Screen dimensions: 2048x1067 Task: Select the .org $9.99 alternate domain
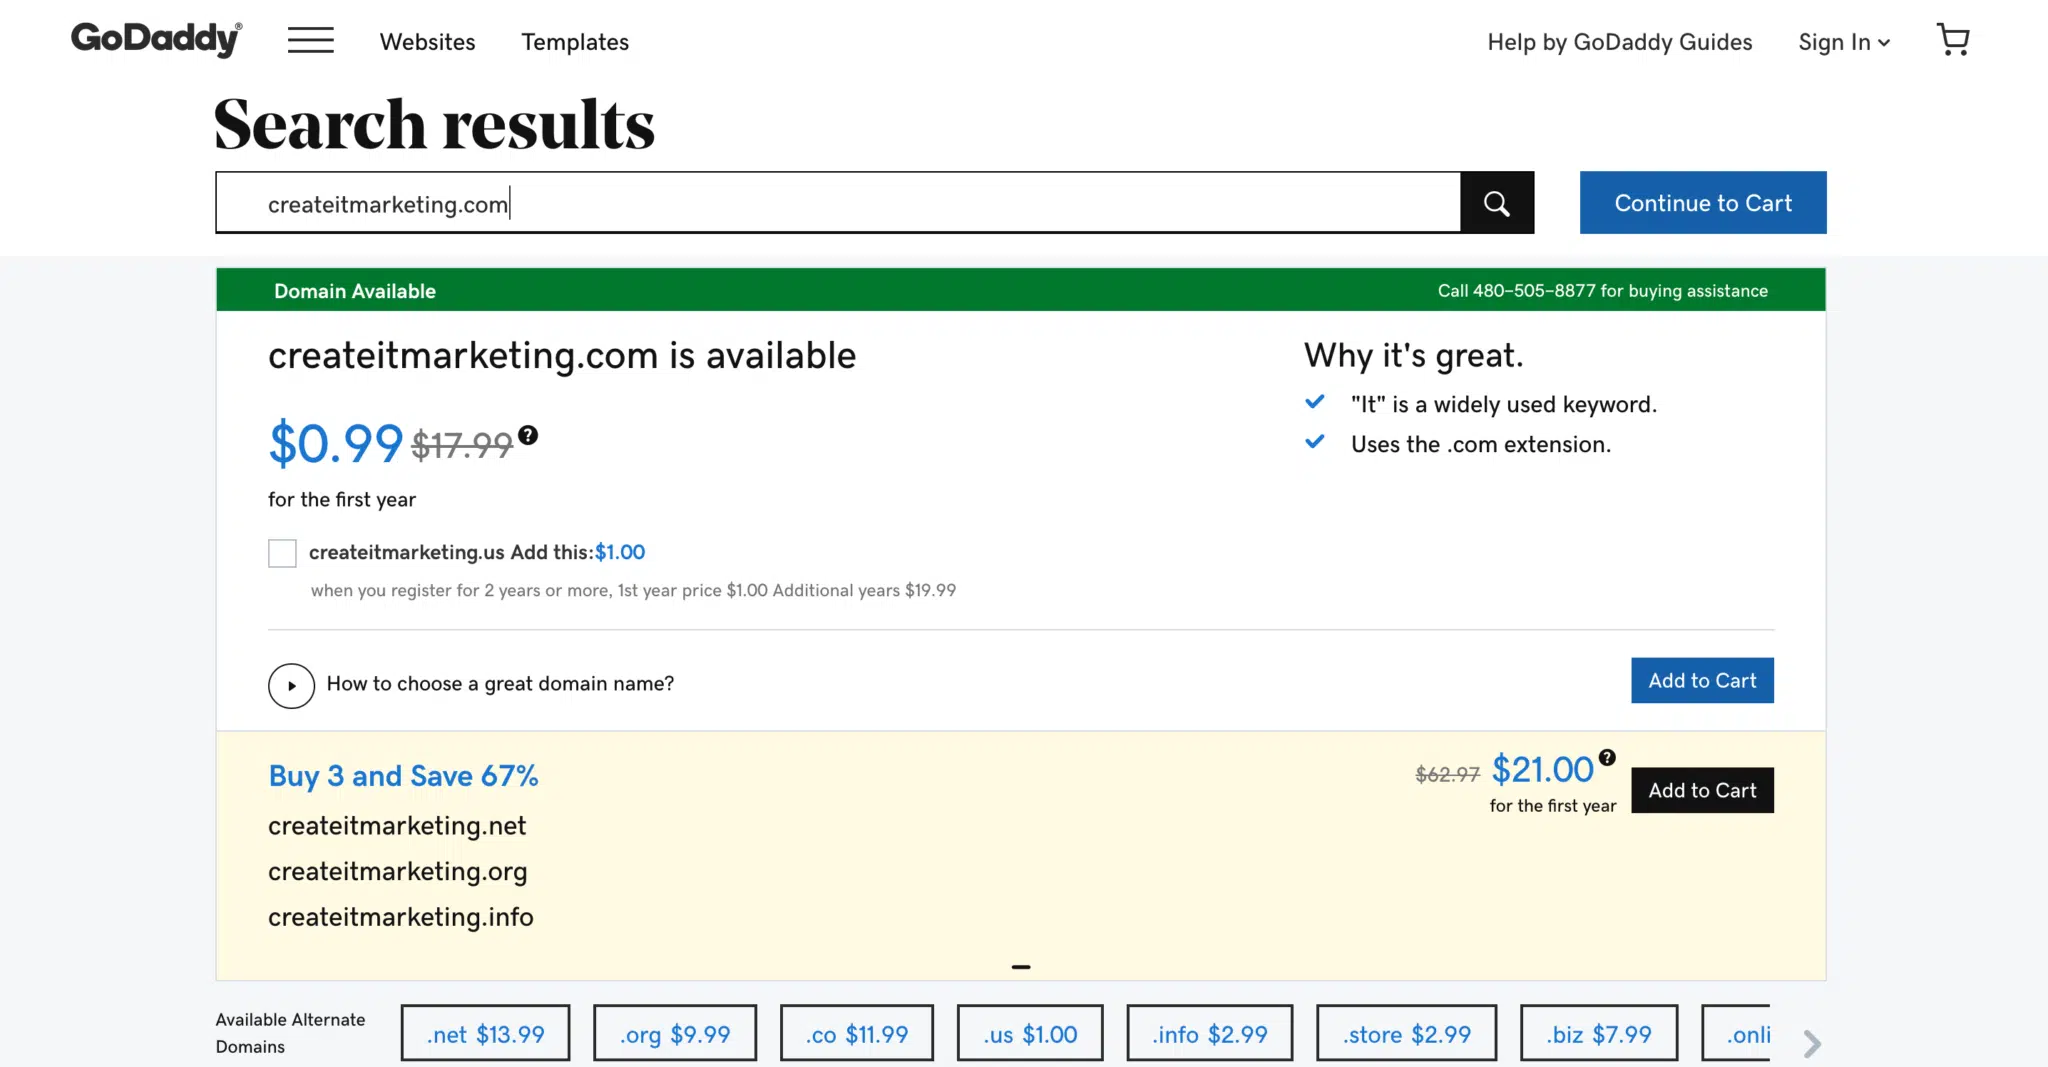point(675,1033)
